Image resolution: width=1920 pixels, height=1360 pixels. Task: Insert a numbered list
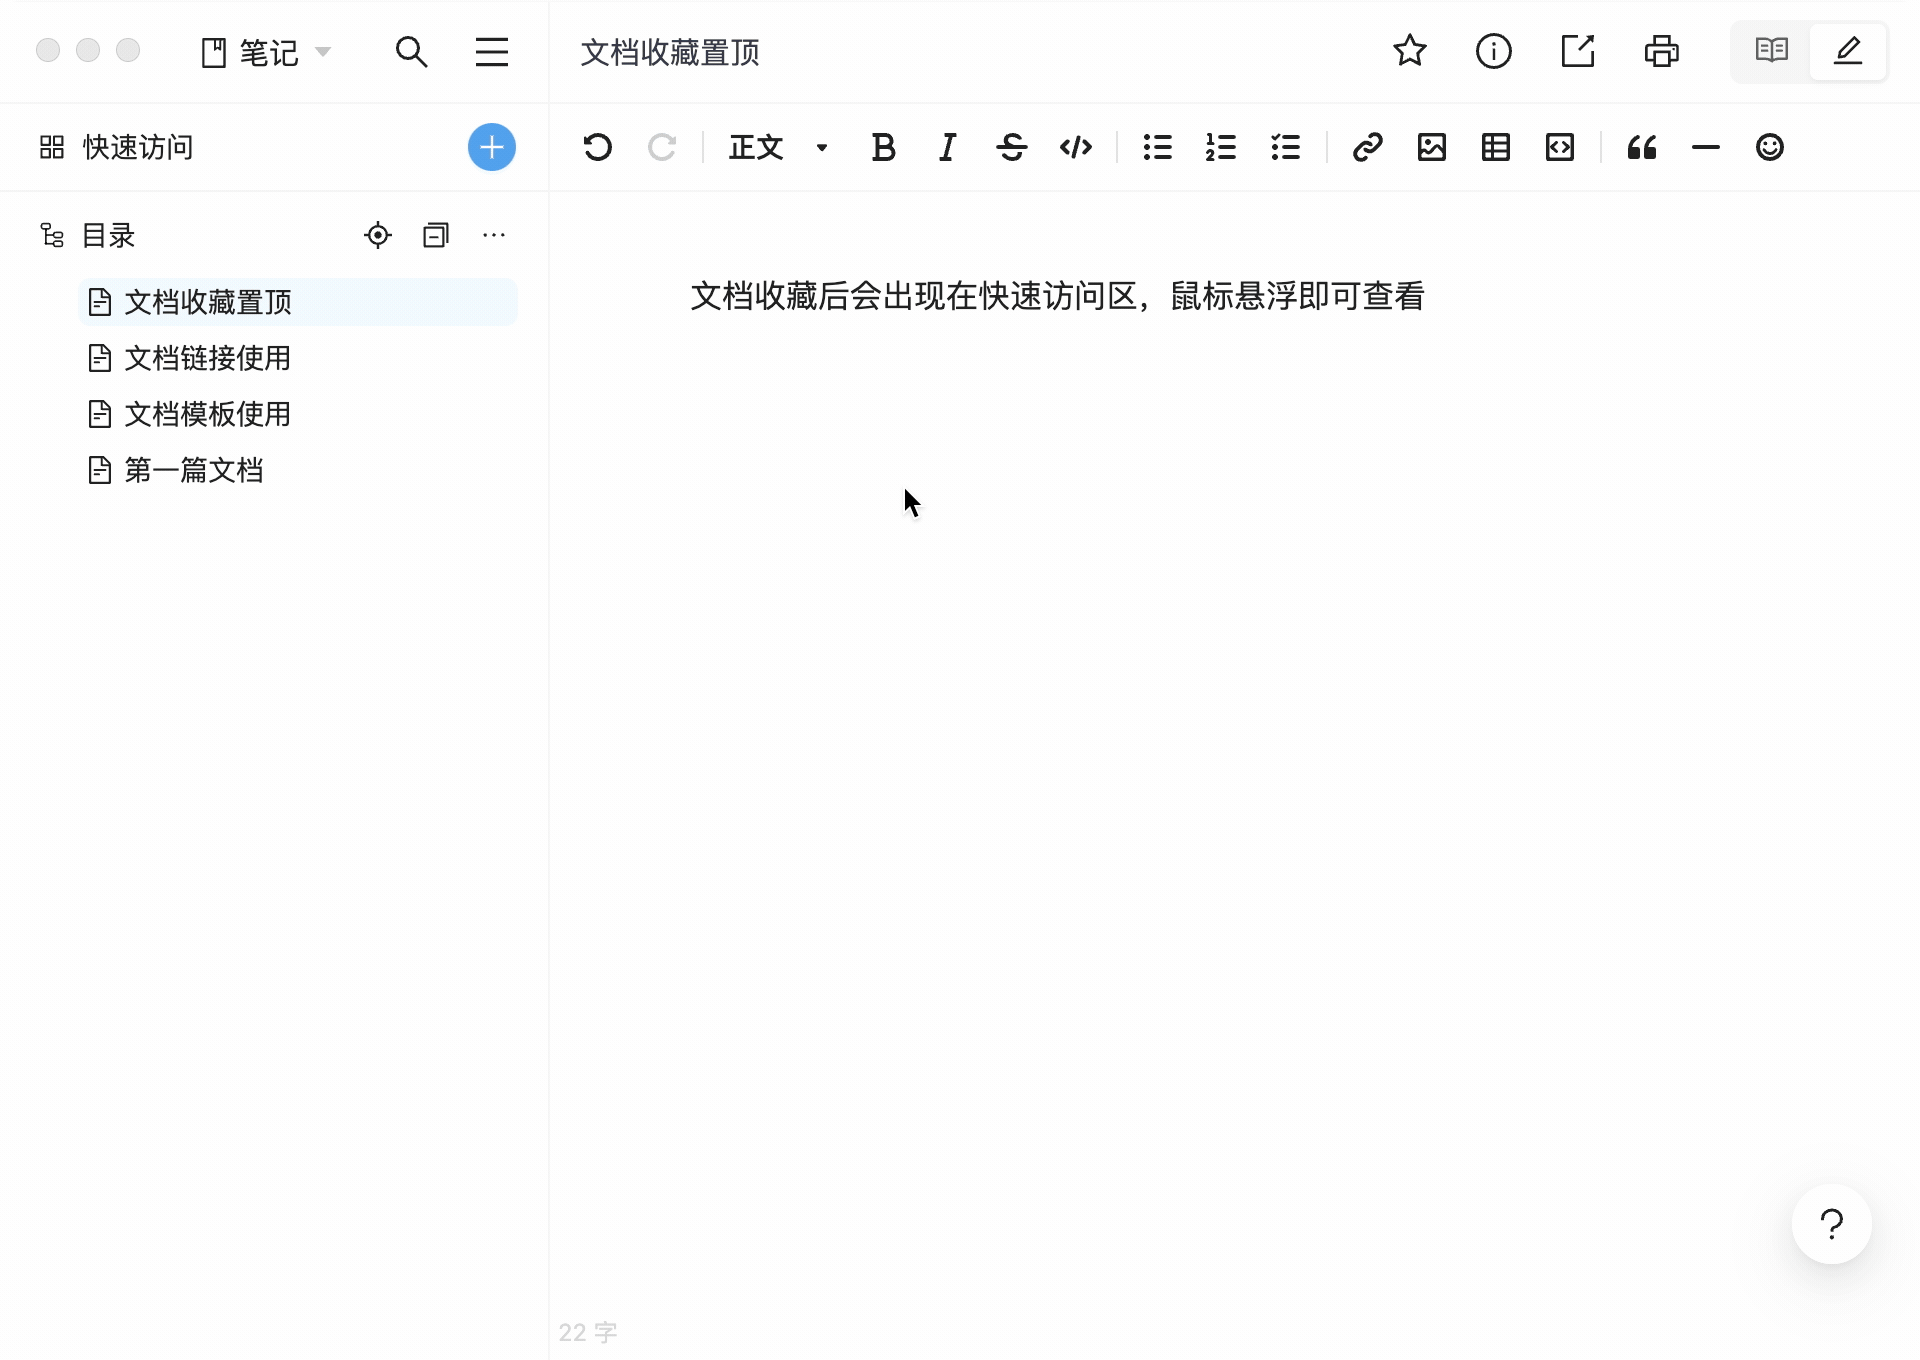(1221, 147)
